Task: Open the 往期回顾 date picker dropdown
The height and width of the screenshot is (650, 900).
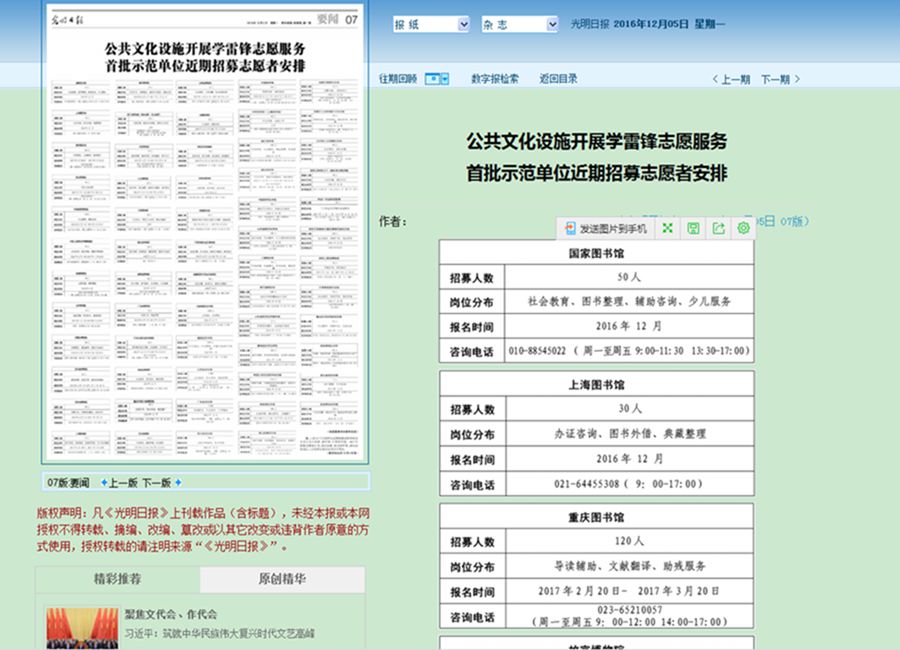Action: click(436, 79)
